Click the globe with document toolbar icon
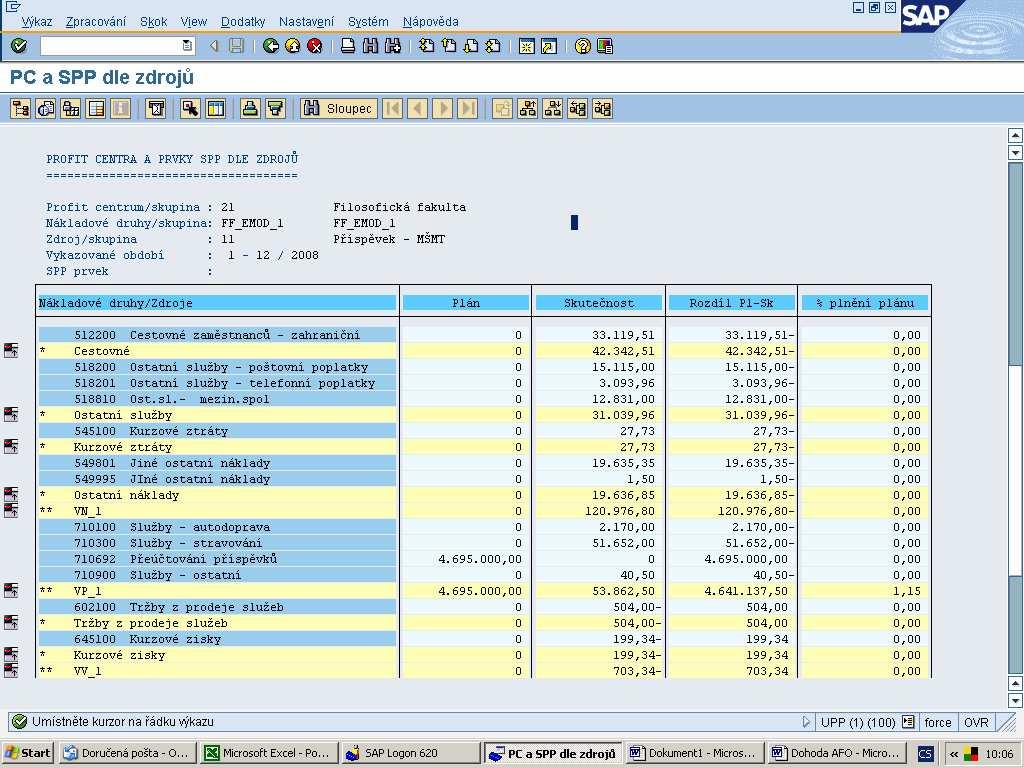The height and width of the screenshot is (768, 1024). tap(45, 108)
